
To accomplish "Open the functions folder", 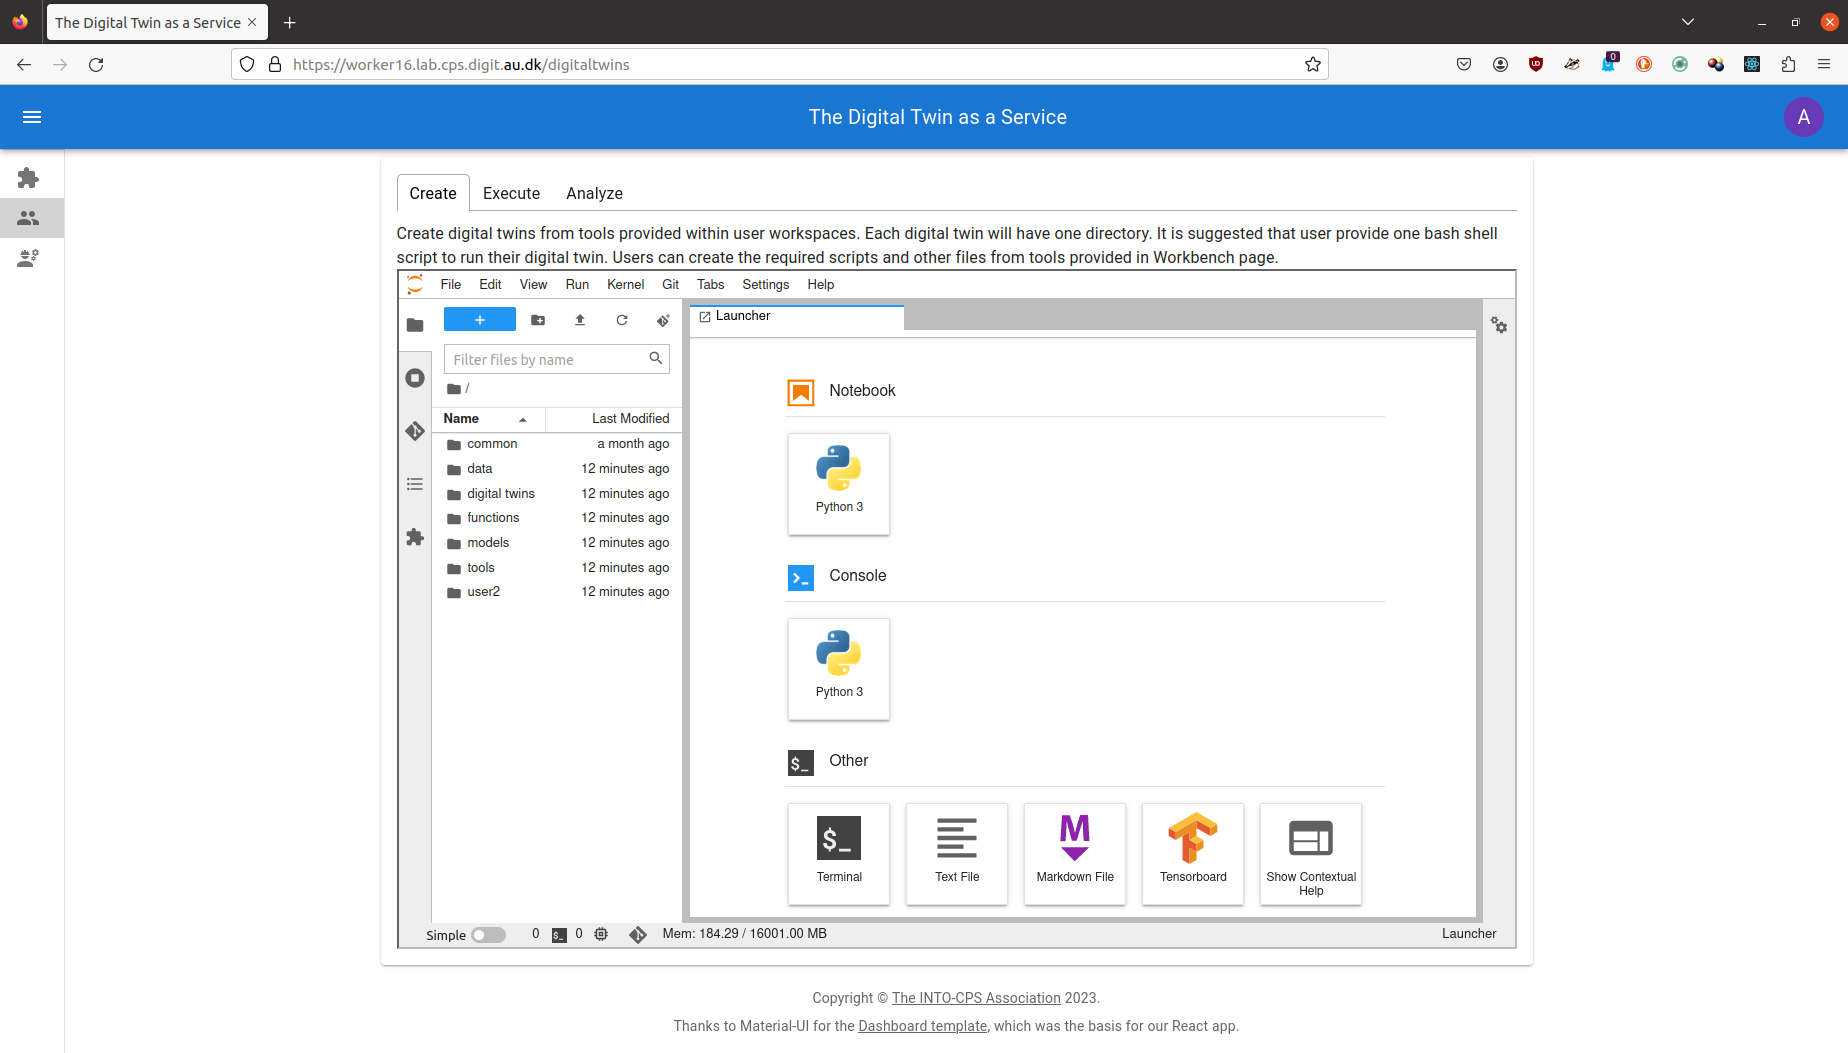I will coord(557,518).
